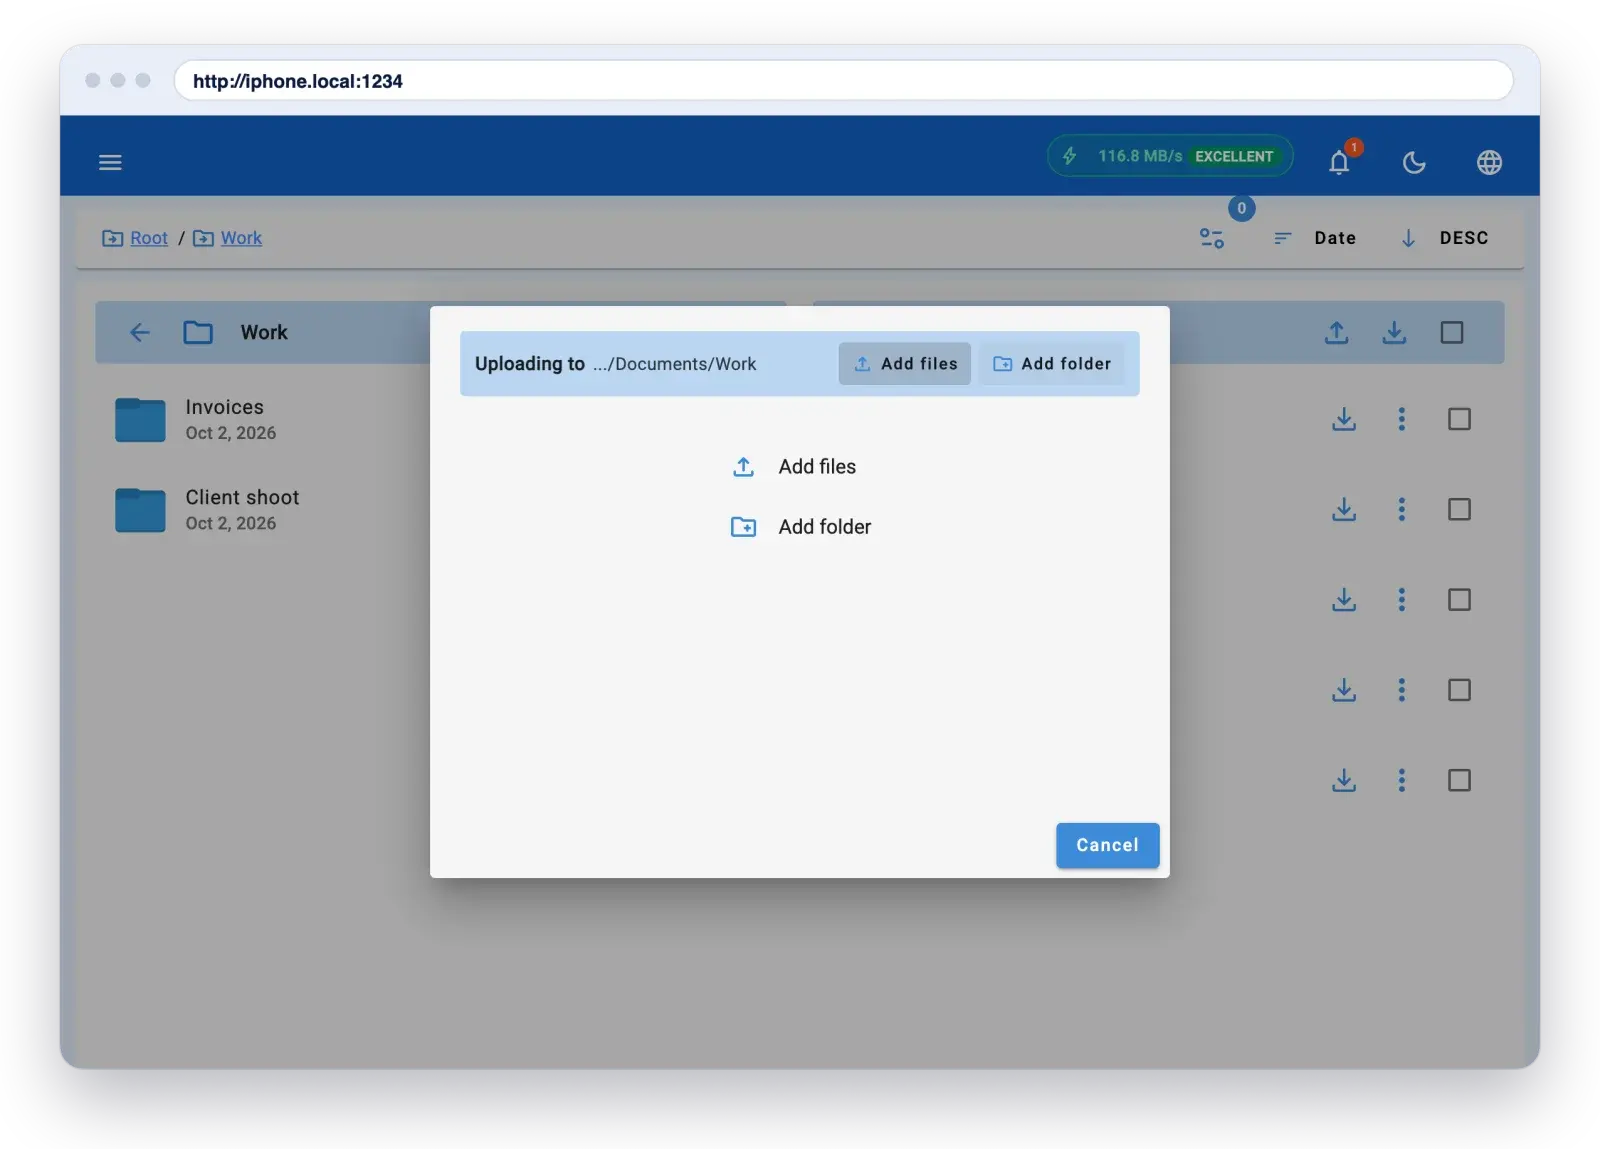The width and height of the screenshot is (1600, 1149).
Task: Open the filter options icon
Action: 1212,238
